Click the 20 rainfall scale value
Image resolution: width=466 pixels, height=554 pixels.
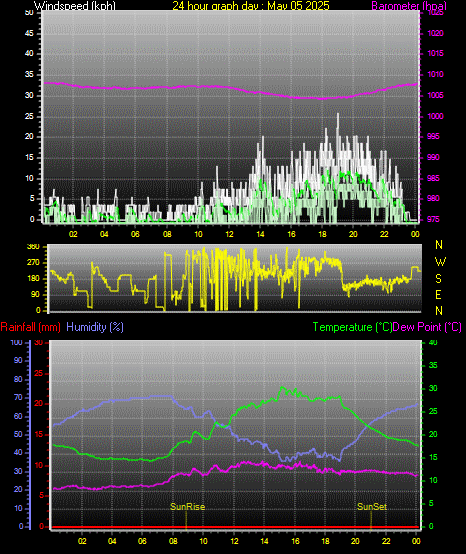click(39, 403)
